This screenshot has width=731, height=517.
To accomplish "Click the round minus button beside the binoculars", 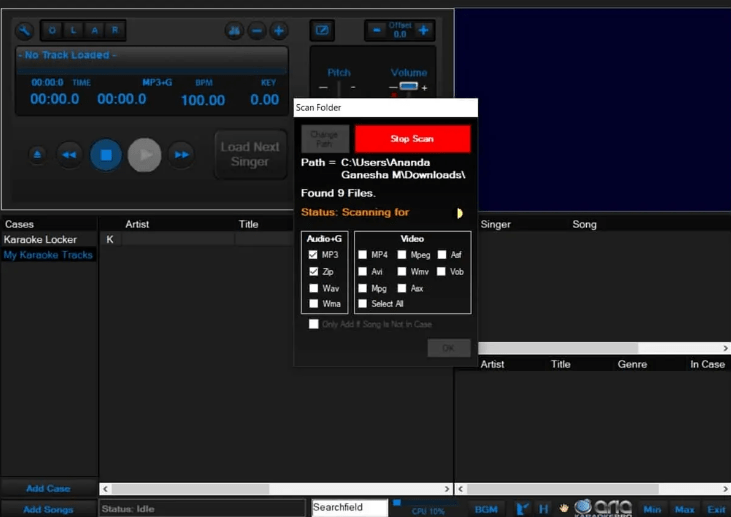I will (x=256, y=31).
